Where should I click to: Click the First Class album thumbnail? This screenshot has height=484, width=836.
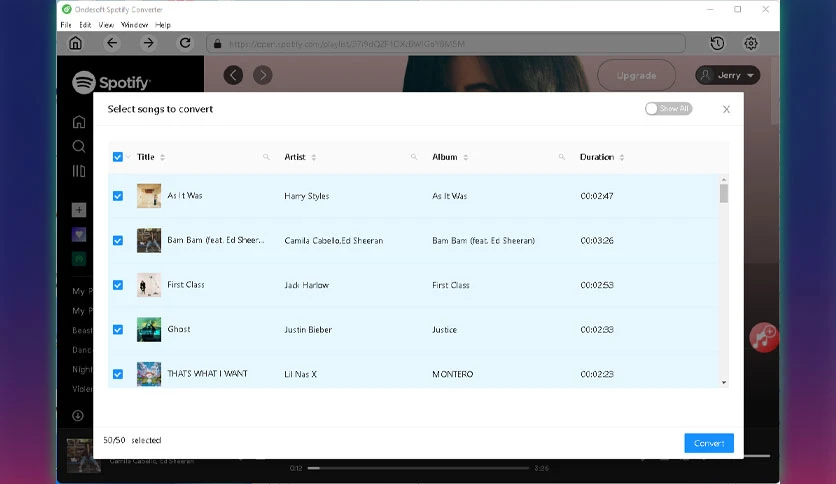coord(149,285)
